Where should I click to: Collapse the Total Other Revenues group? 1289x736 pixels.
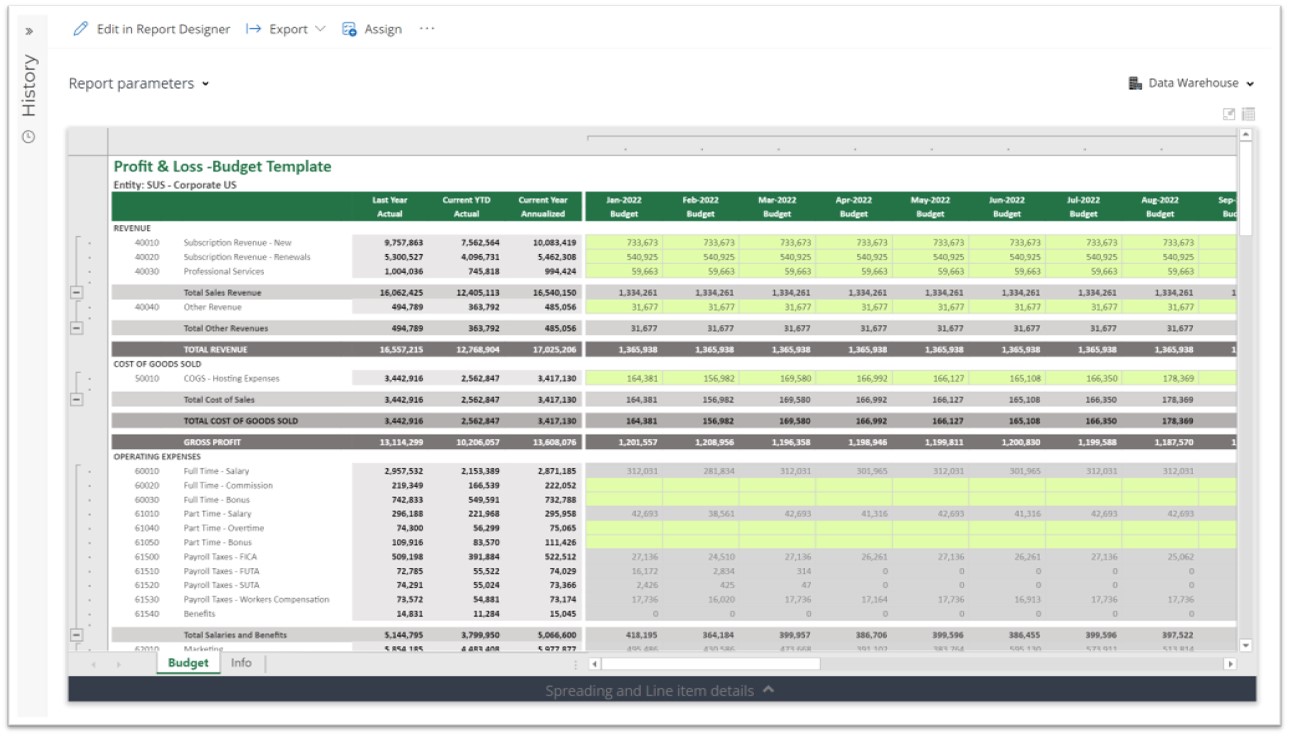76,328
